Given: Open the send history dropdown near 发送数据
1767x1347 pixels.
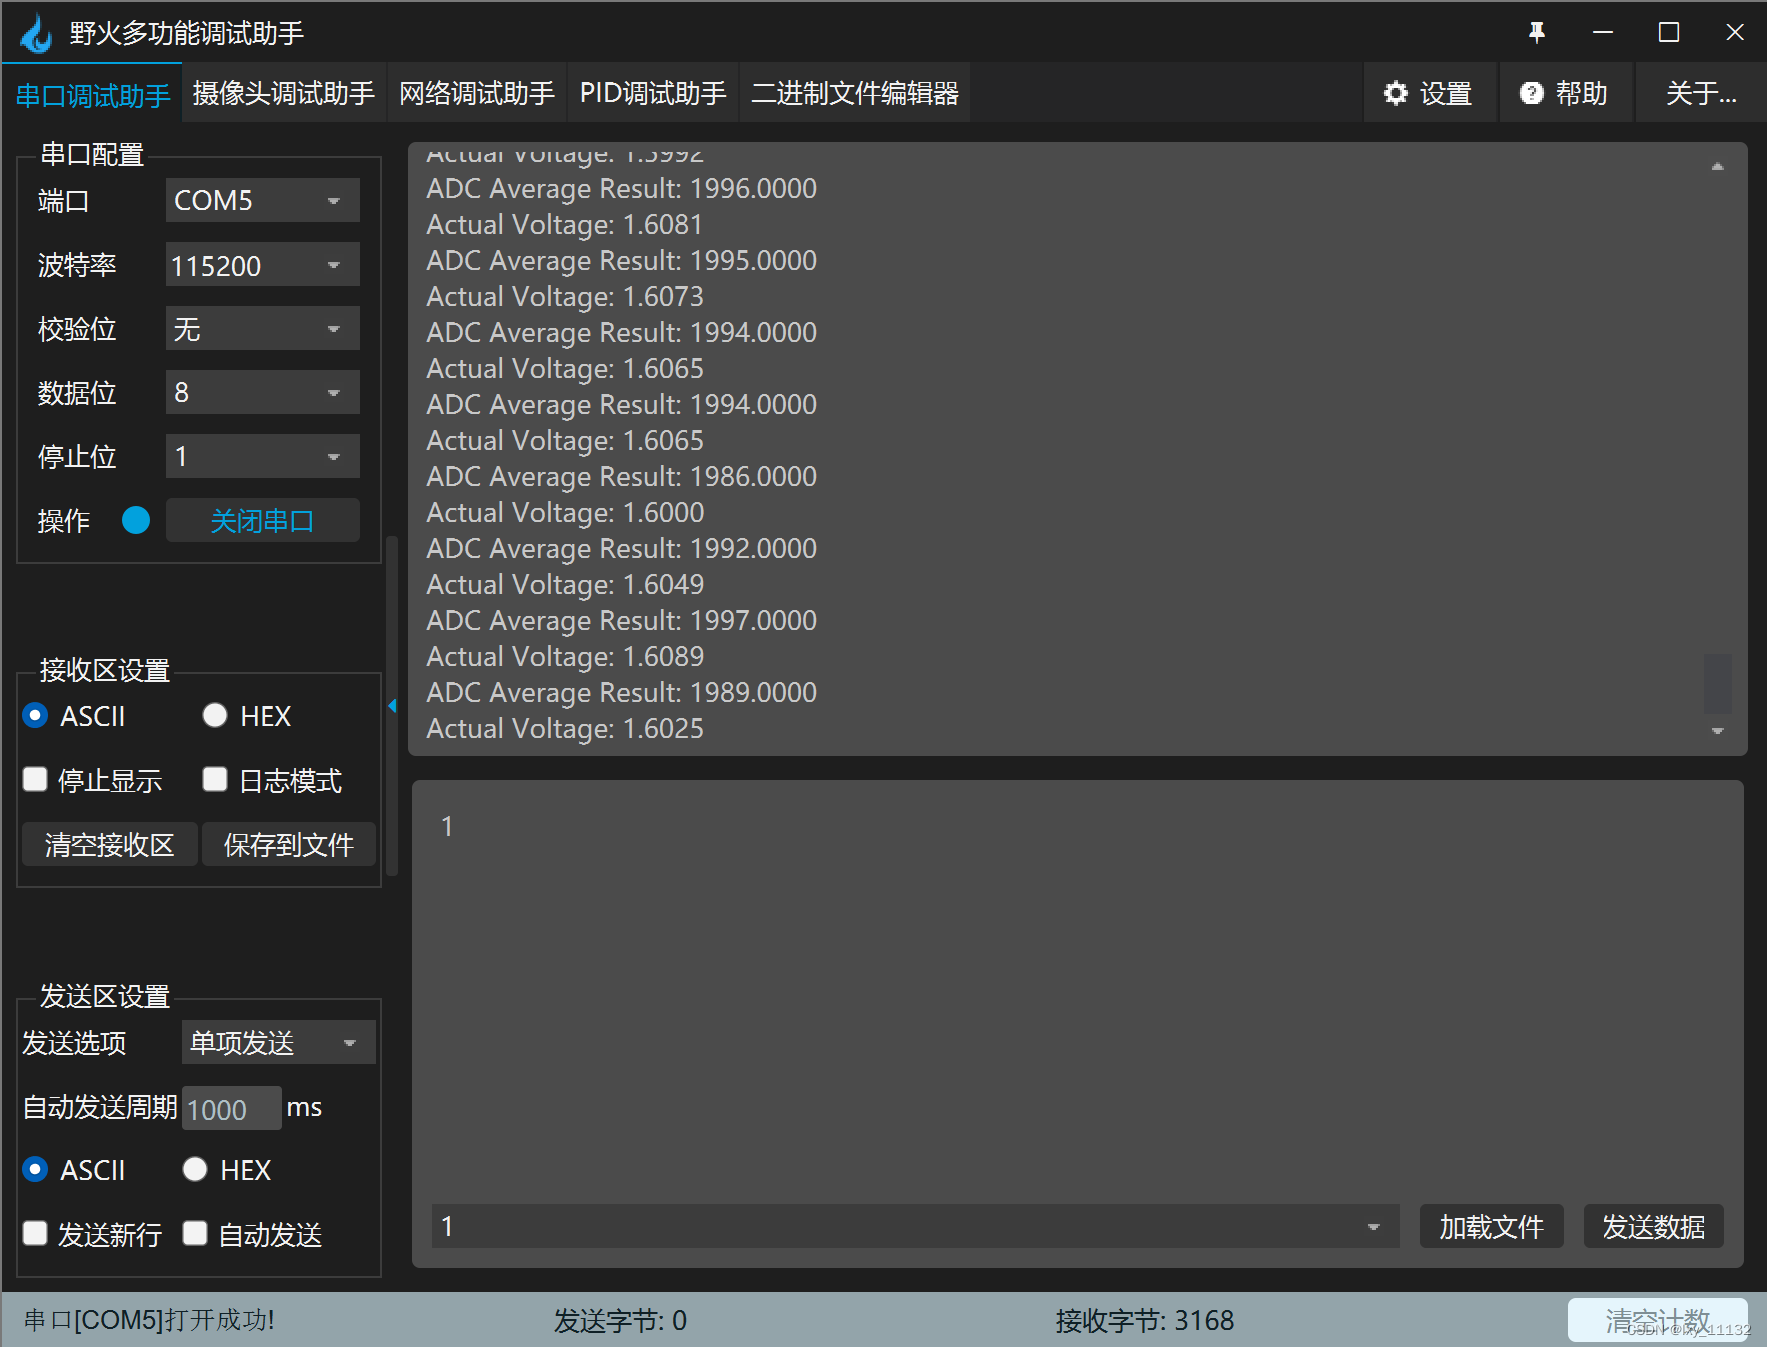Looking at the screenshot, I should pos(1374,1226).
